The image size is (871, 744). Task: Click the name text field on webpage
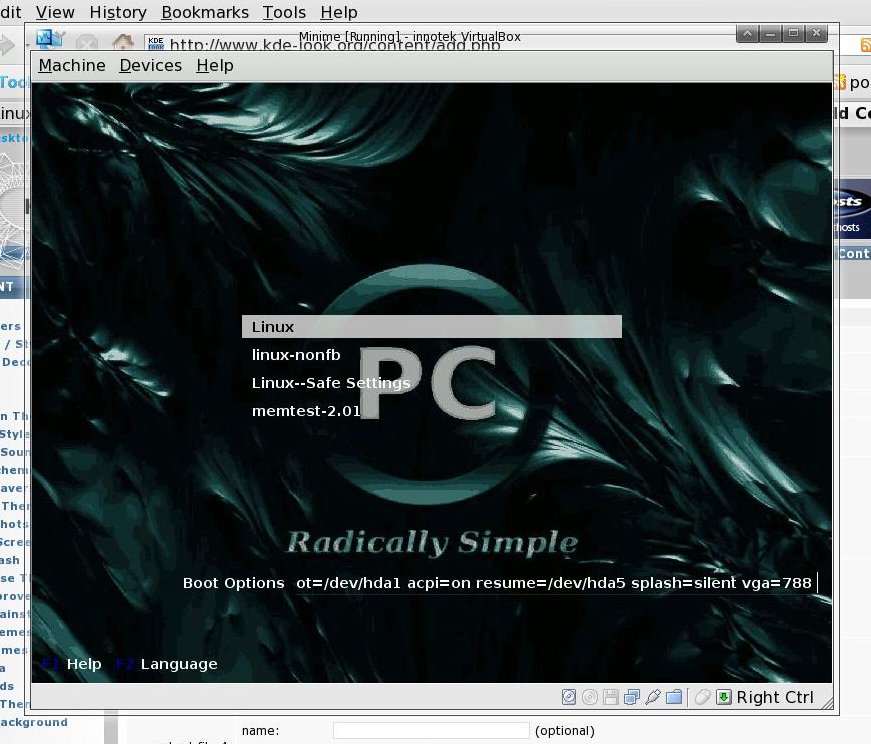click(x=431, y=730)
